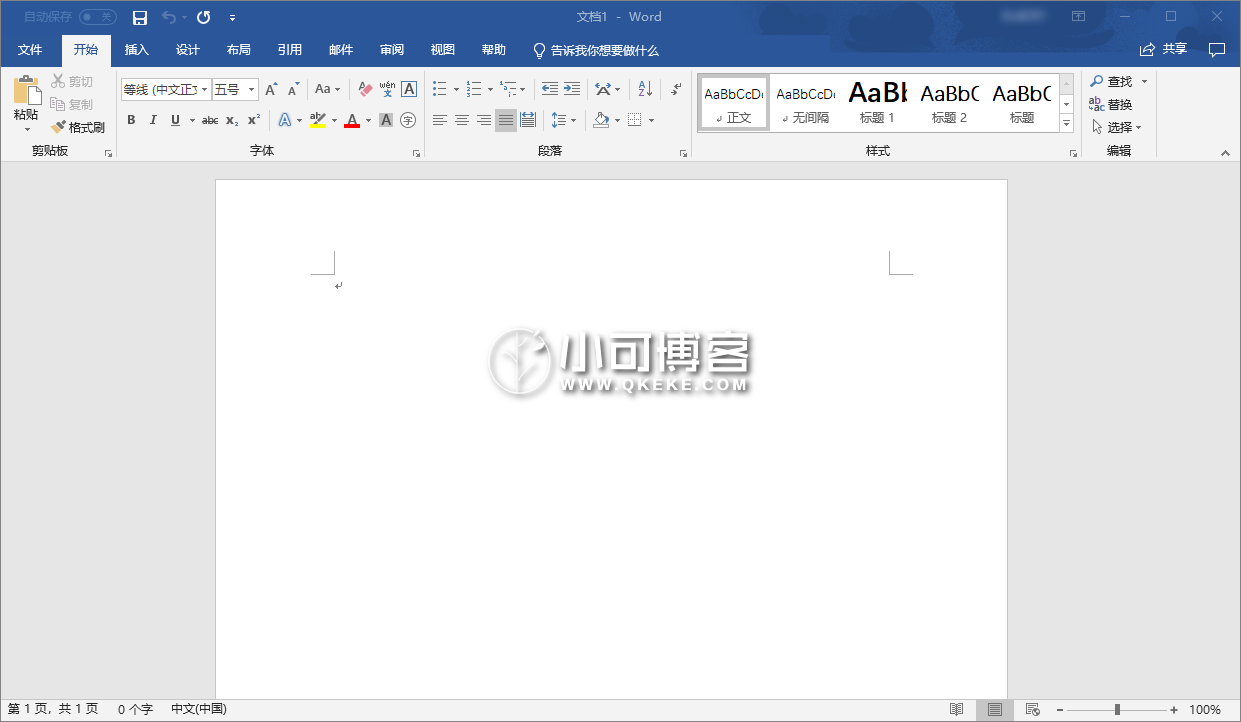Toggle underline formatting
The width and height of the screenshot is (1241, 722).
[175, 120]
